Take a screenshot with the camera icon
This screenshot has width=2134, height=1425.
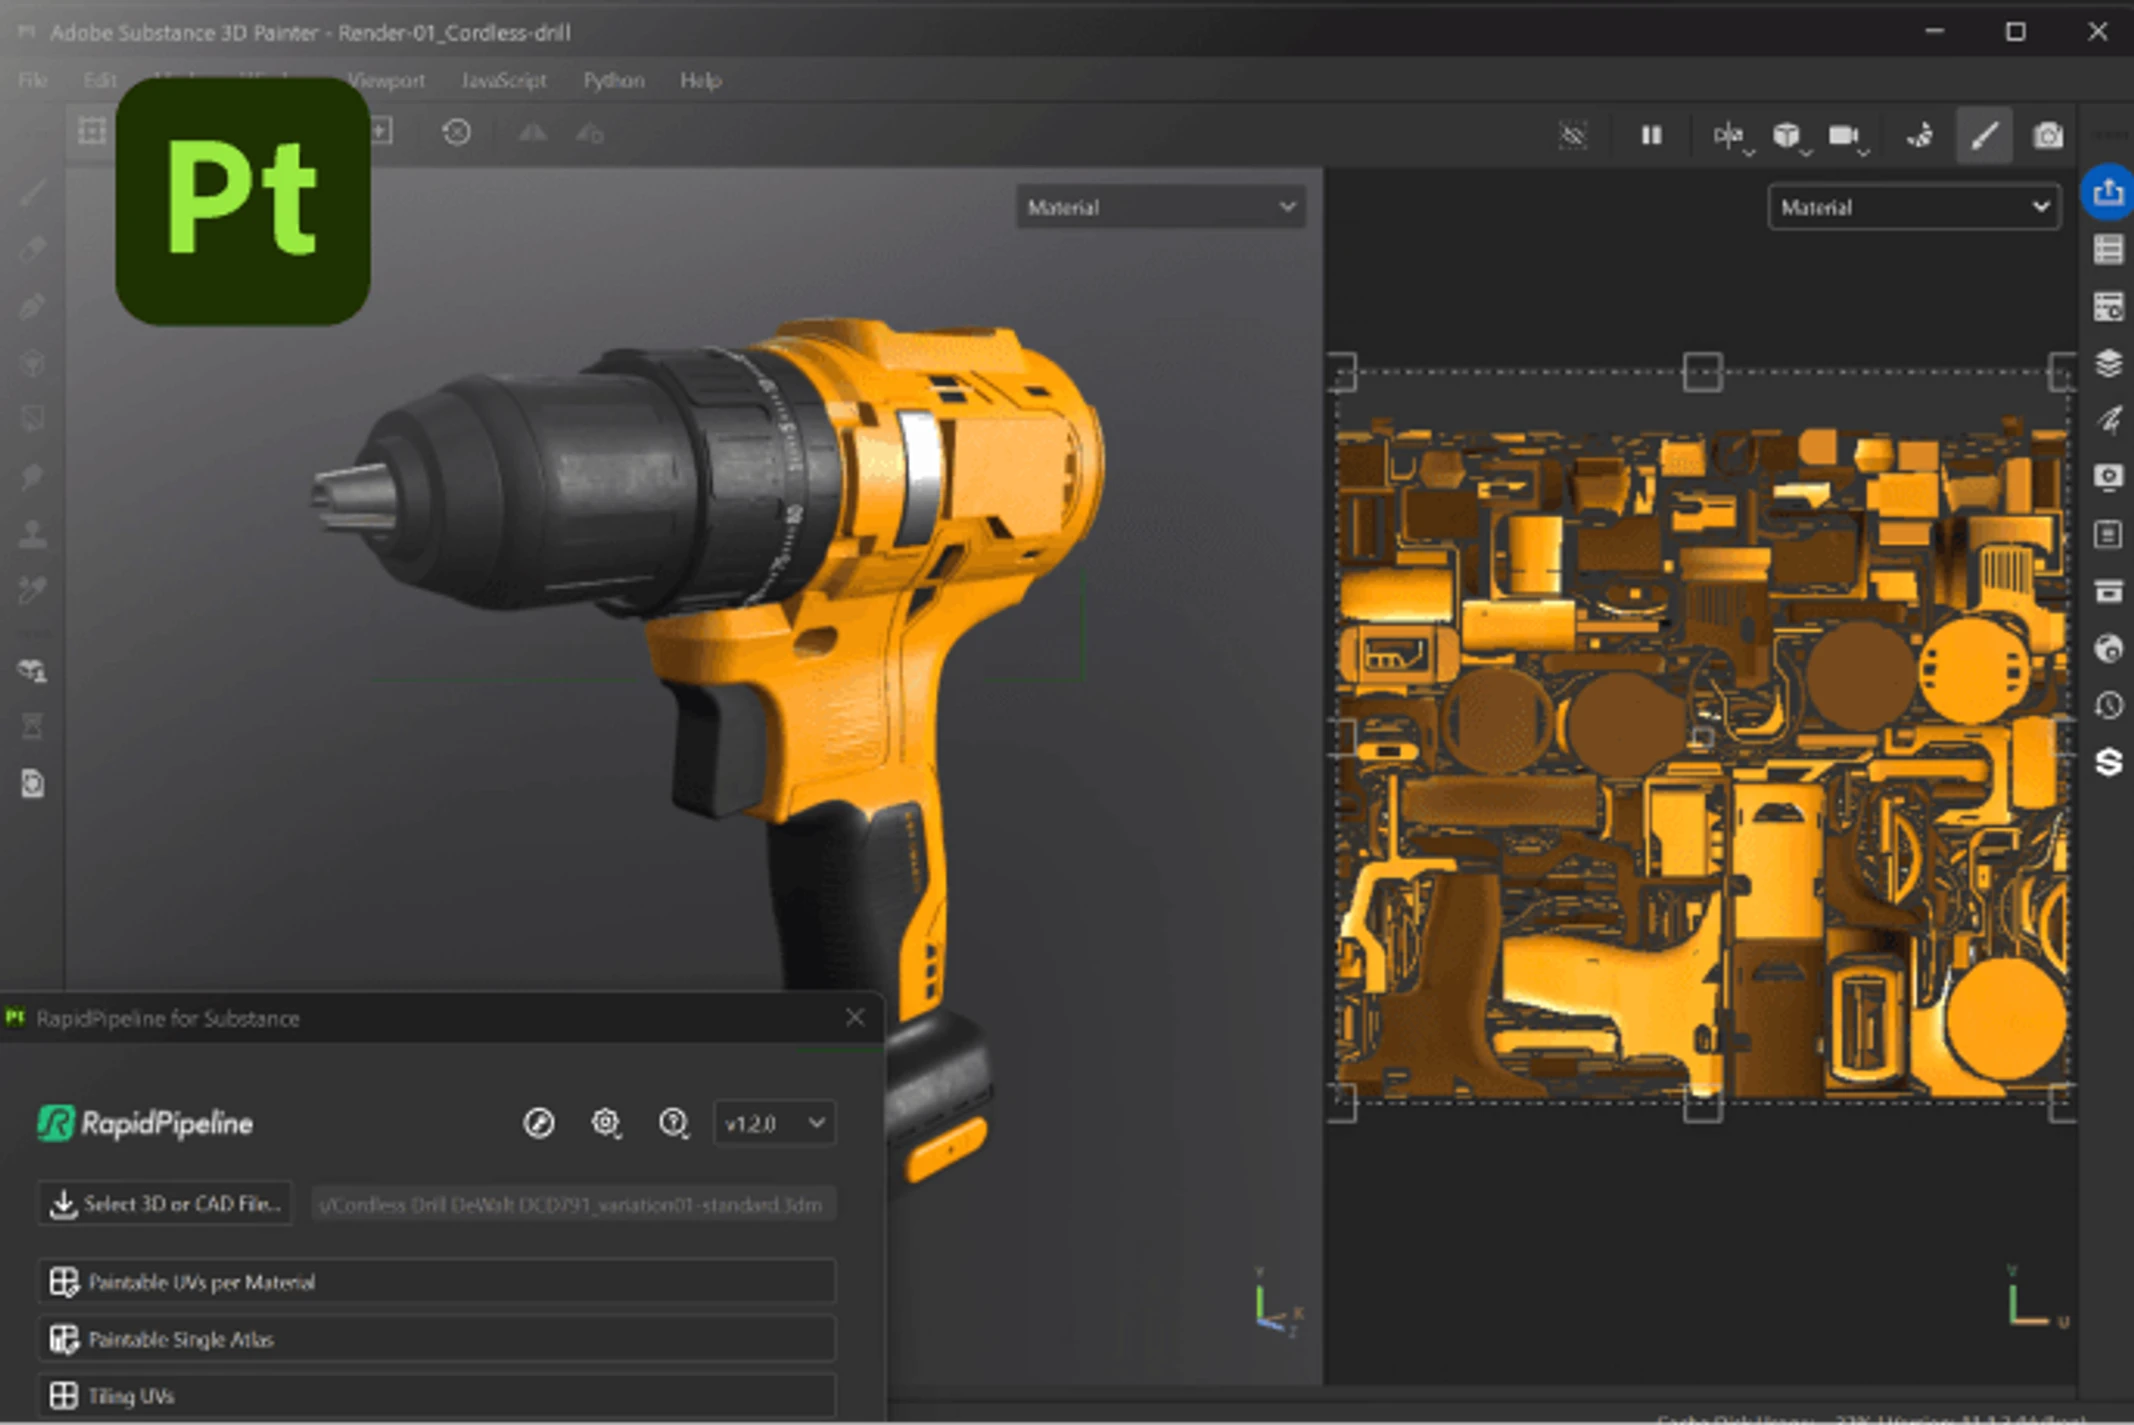2047,135
